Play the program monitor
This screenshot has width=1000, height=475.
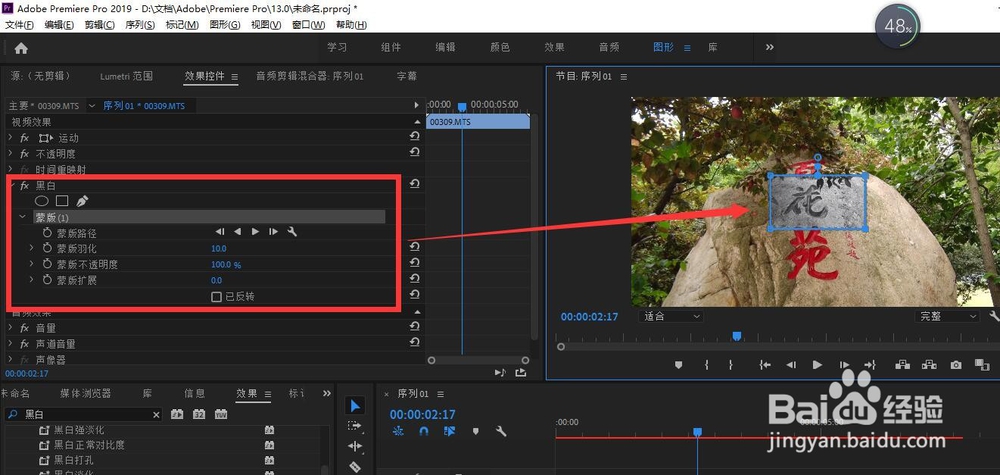[817, 365]
